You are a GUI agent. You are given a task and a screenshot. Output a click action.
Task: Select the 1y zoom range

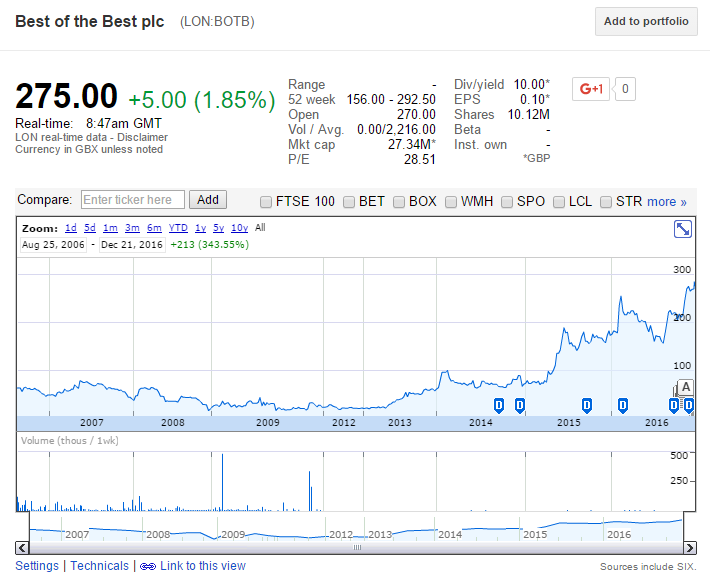[x=201, y=228]
